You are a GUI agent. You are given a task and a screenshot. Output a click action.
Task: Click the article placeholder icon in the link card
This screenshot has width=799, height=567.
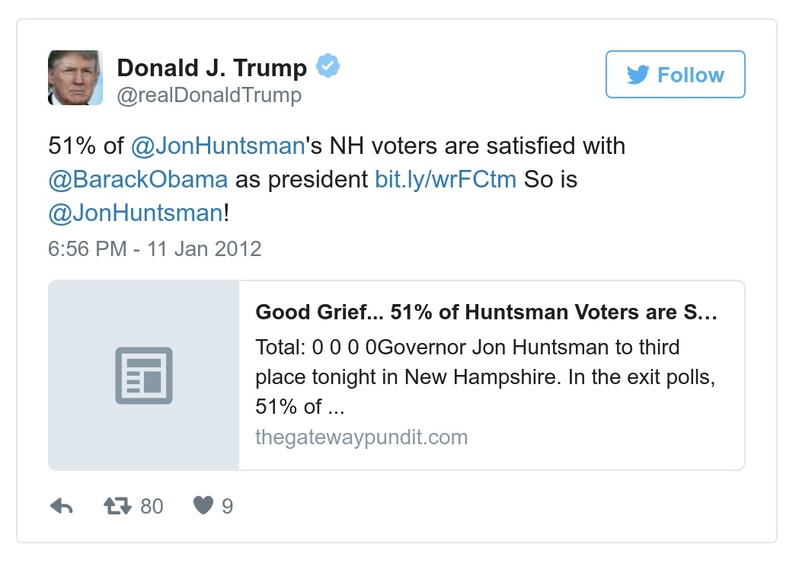(143, 375)
